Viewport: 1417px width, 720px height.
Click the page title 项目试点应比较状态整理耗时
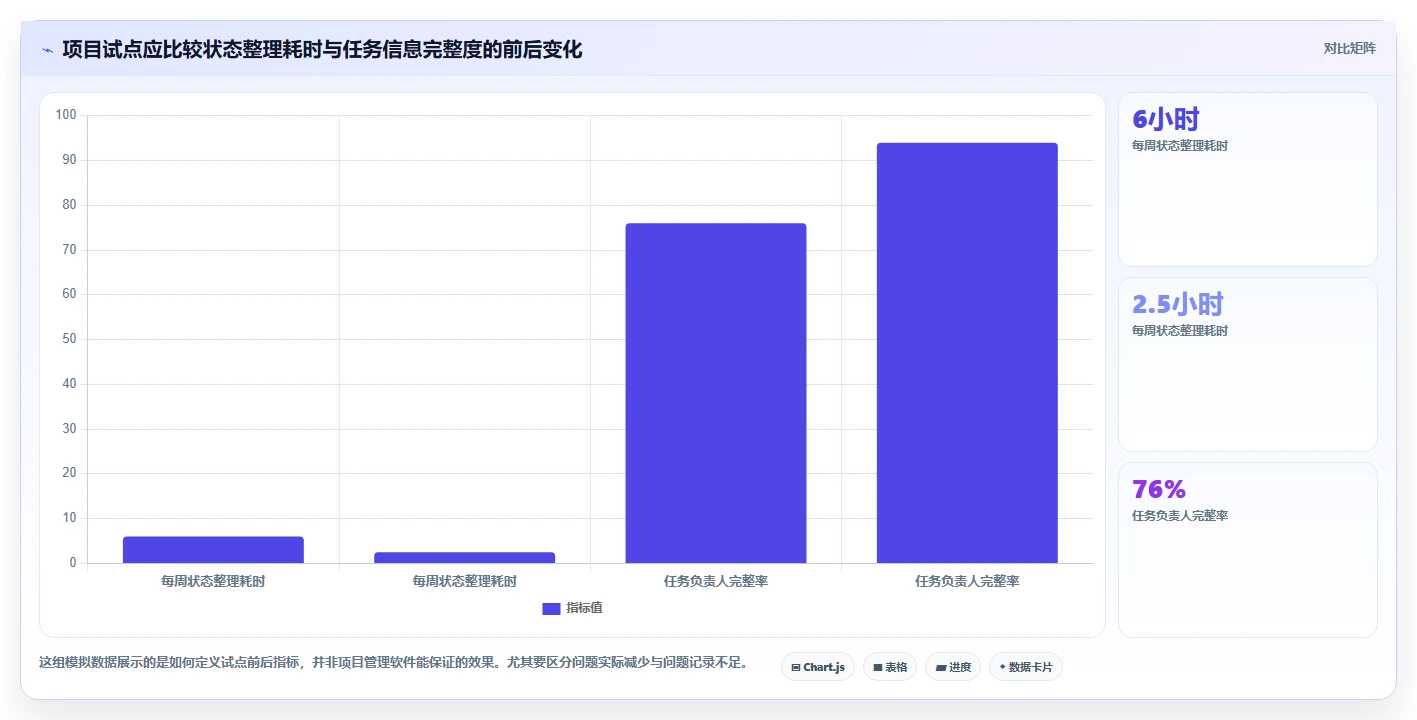click(x=322, y=49)
